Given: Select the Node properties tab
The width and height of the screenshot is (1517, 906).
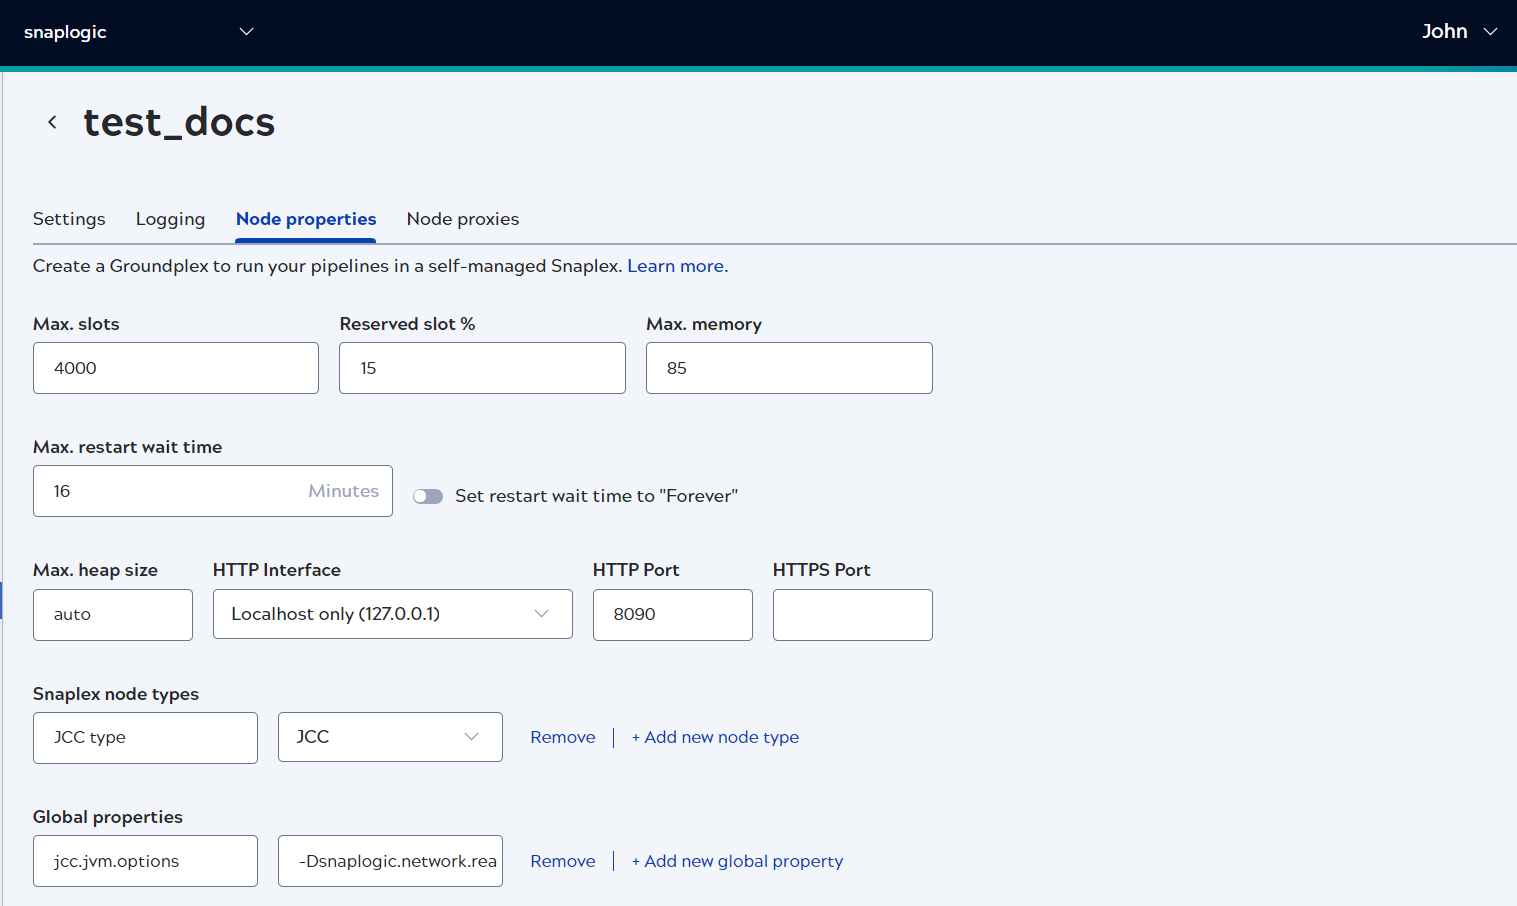Looking at the screenshot, I should pyautogui.click(x=305, y=219).
